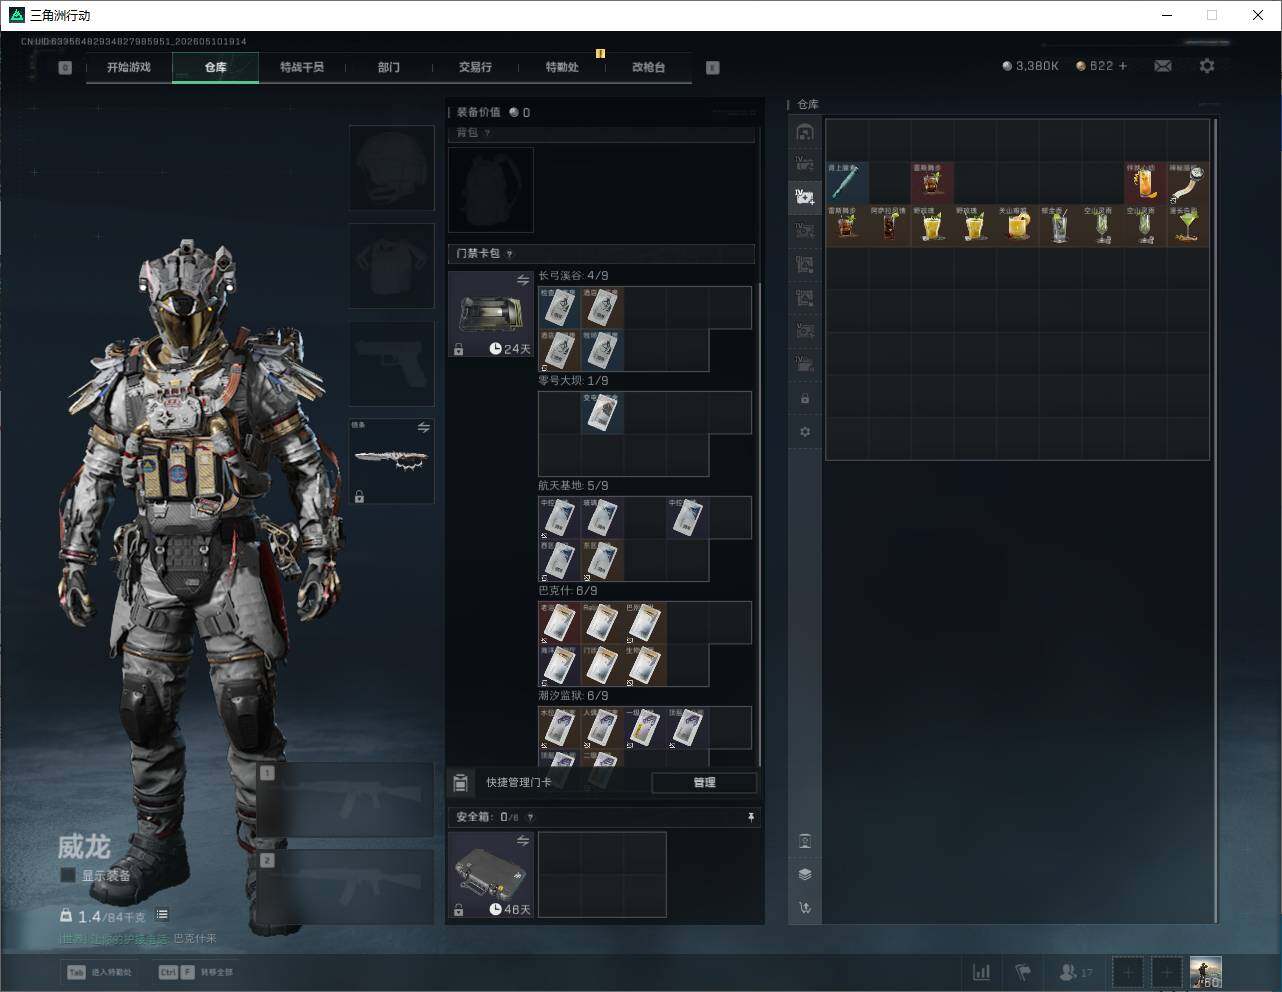Go to the 交易行 tab

[x=475, y=67]
